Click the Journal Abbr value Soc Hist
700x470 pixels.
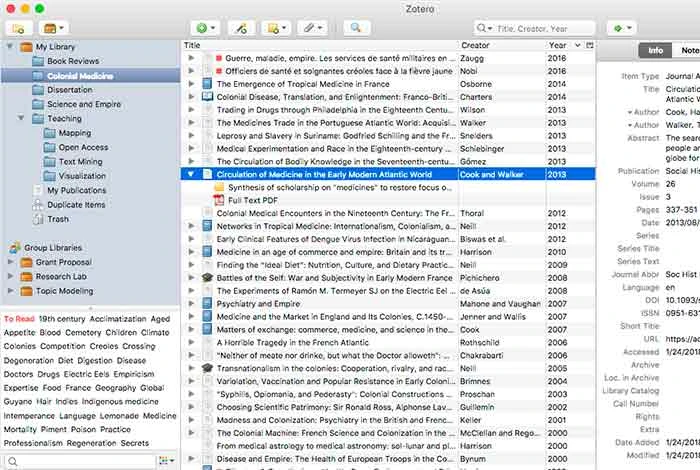pyautogui.click(x=681, y=275)
